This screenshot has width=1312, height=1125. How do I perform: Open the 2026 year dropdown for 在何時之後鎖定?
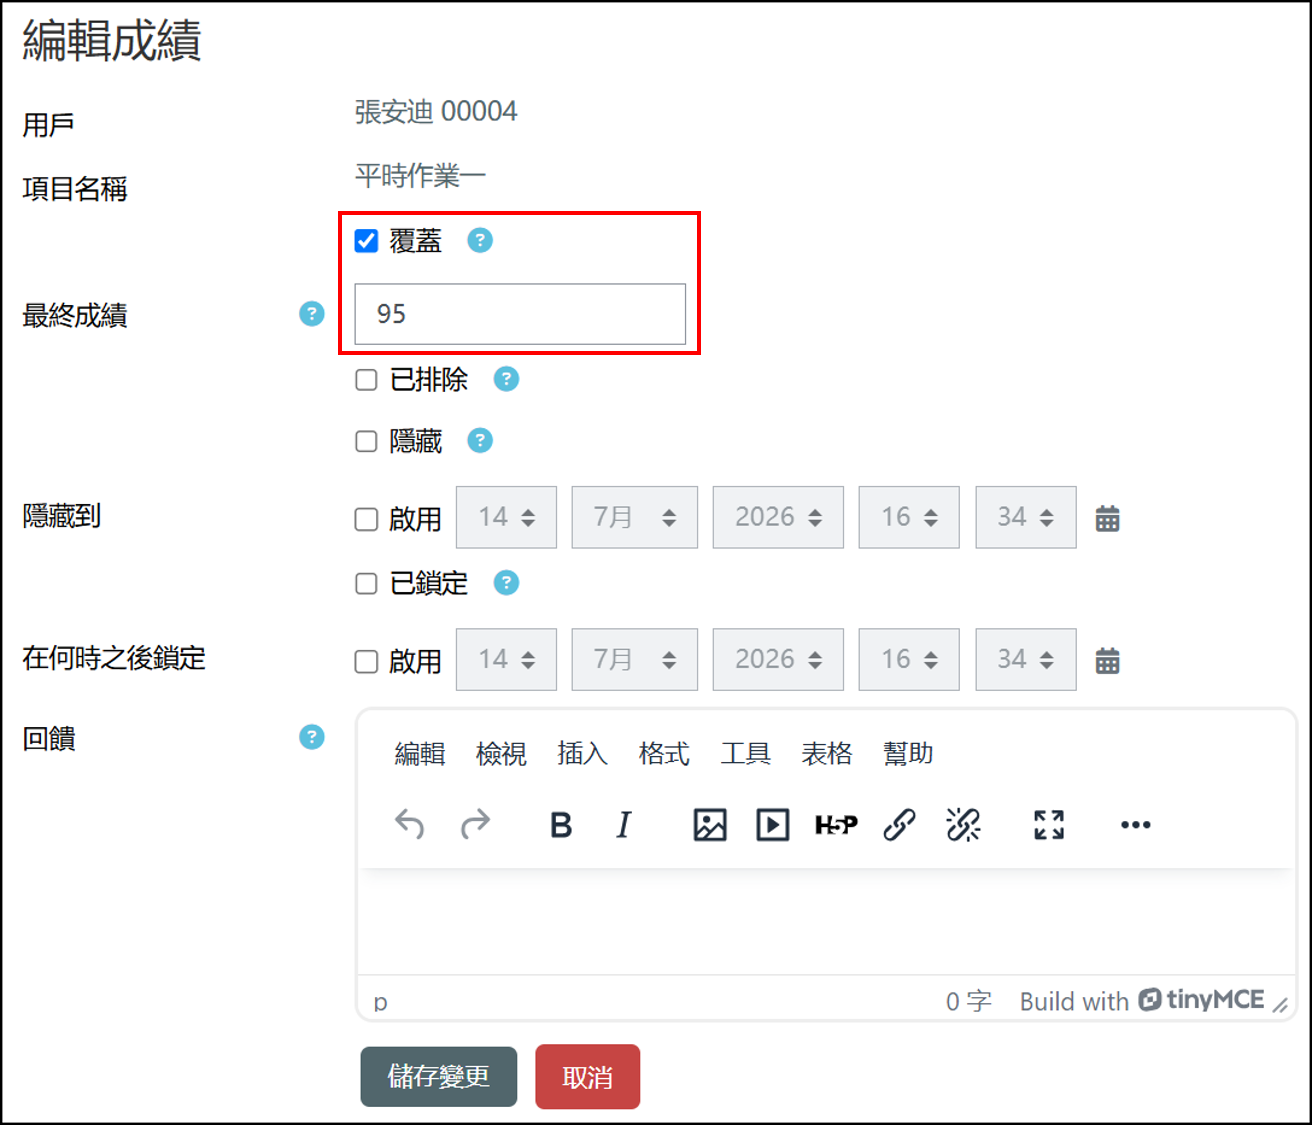[x=778, y=659]
